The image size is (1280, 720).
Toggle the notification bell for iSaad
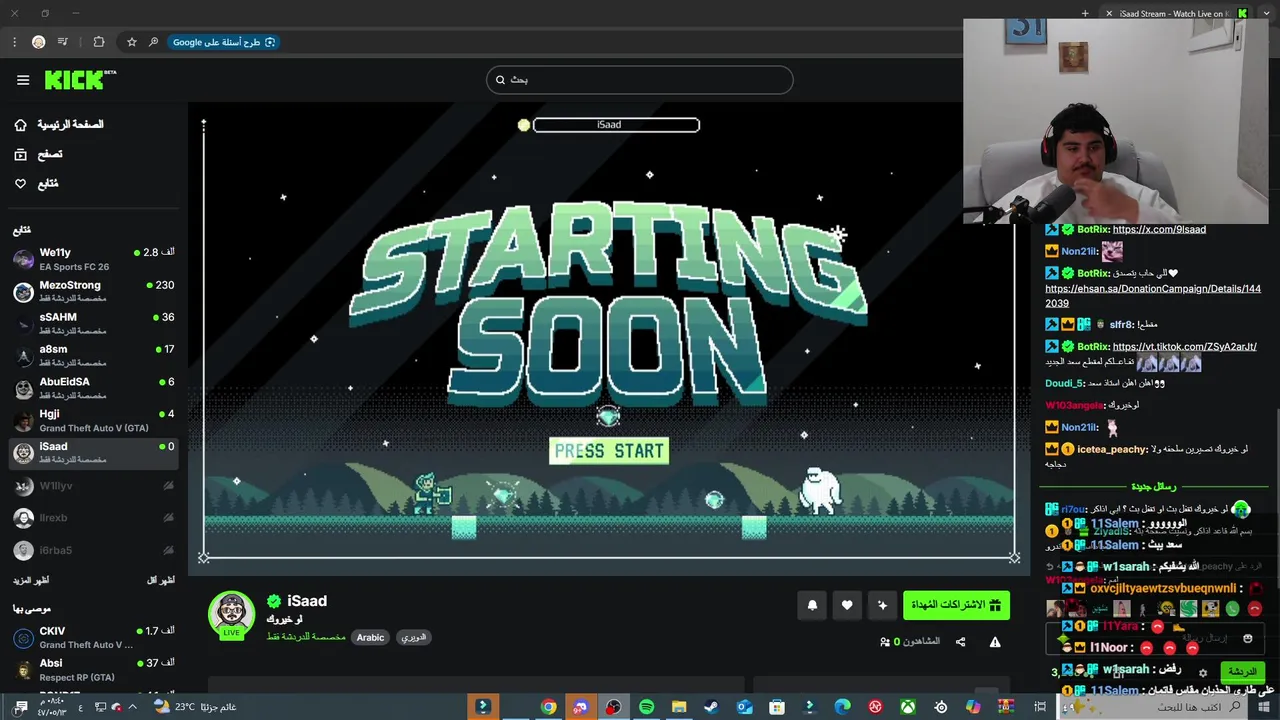point(812,605)
